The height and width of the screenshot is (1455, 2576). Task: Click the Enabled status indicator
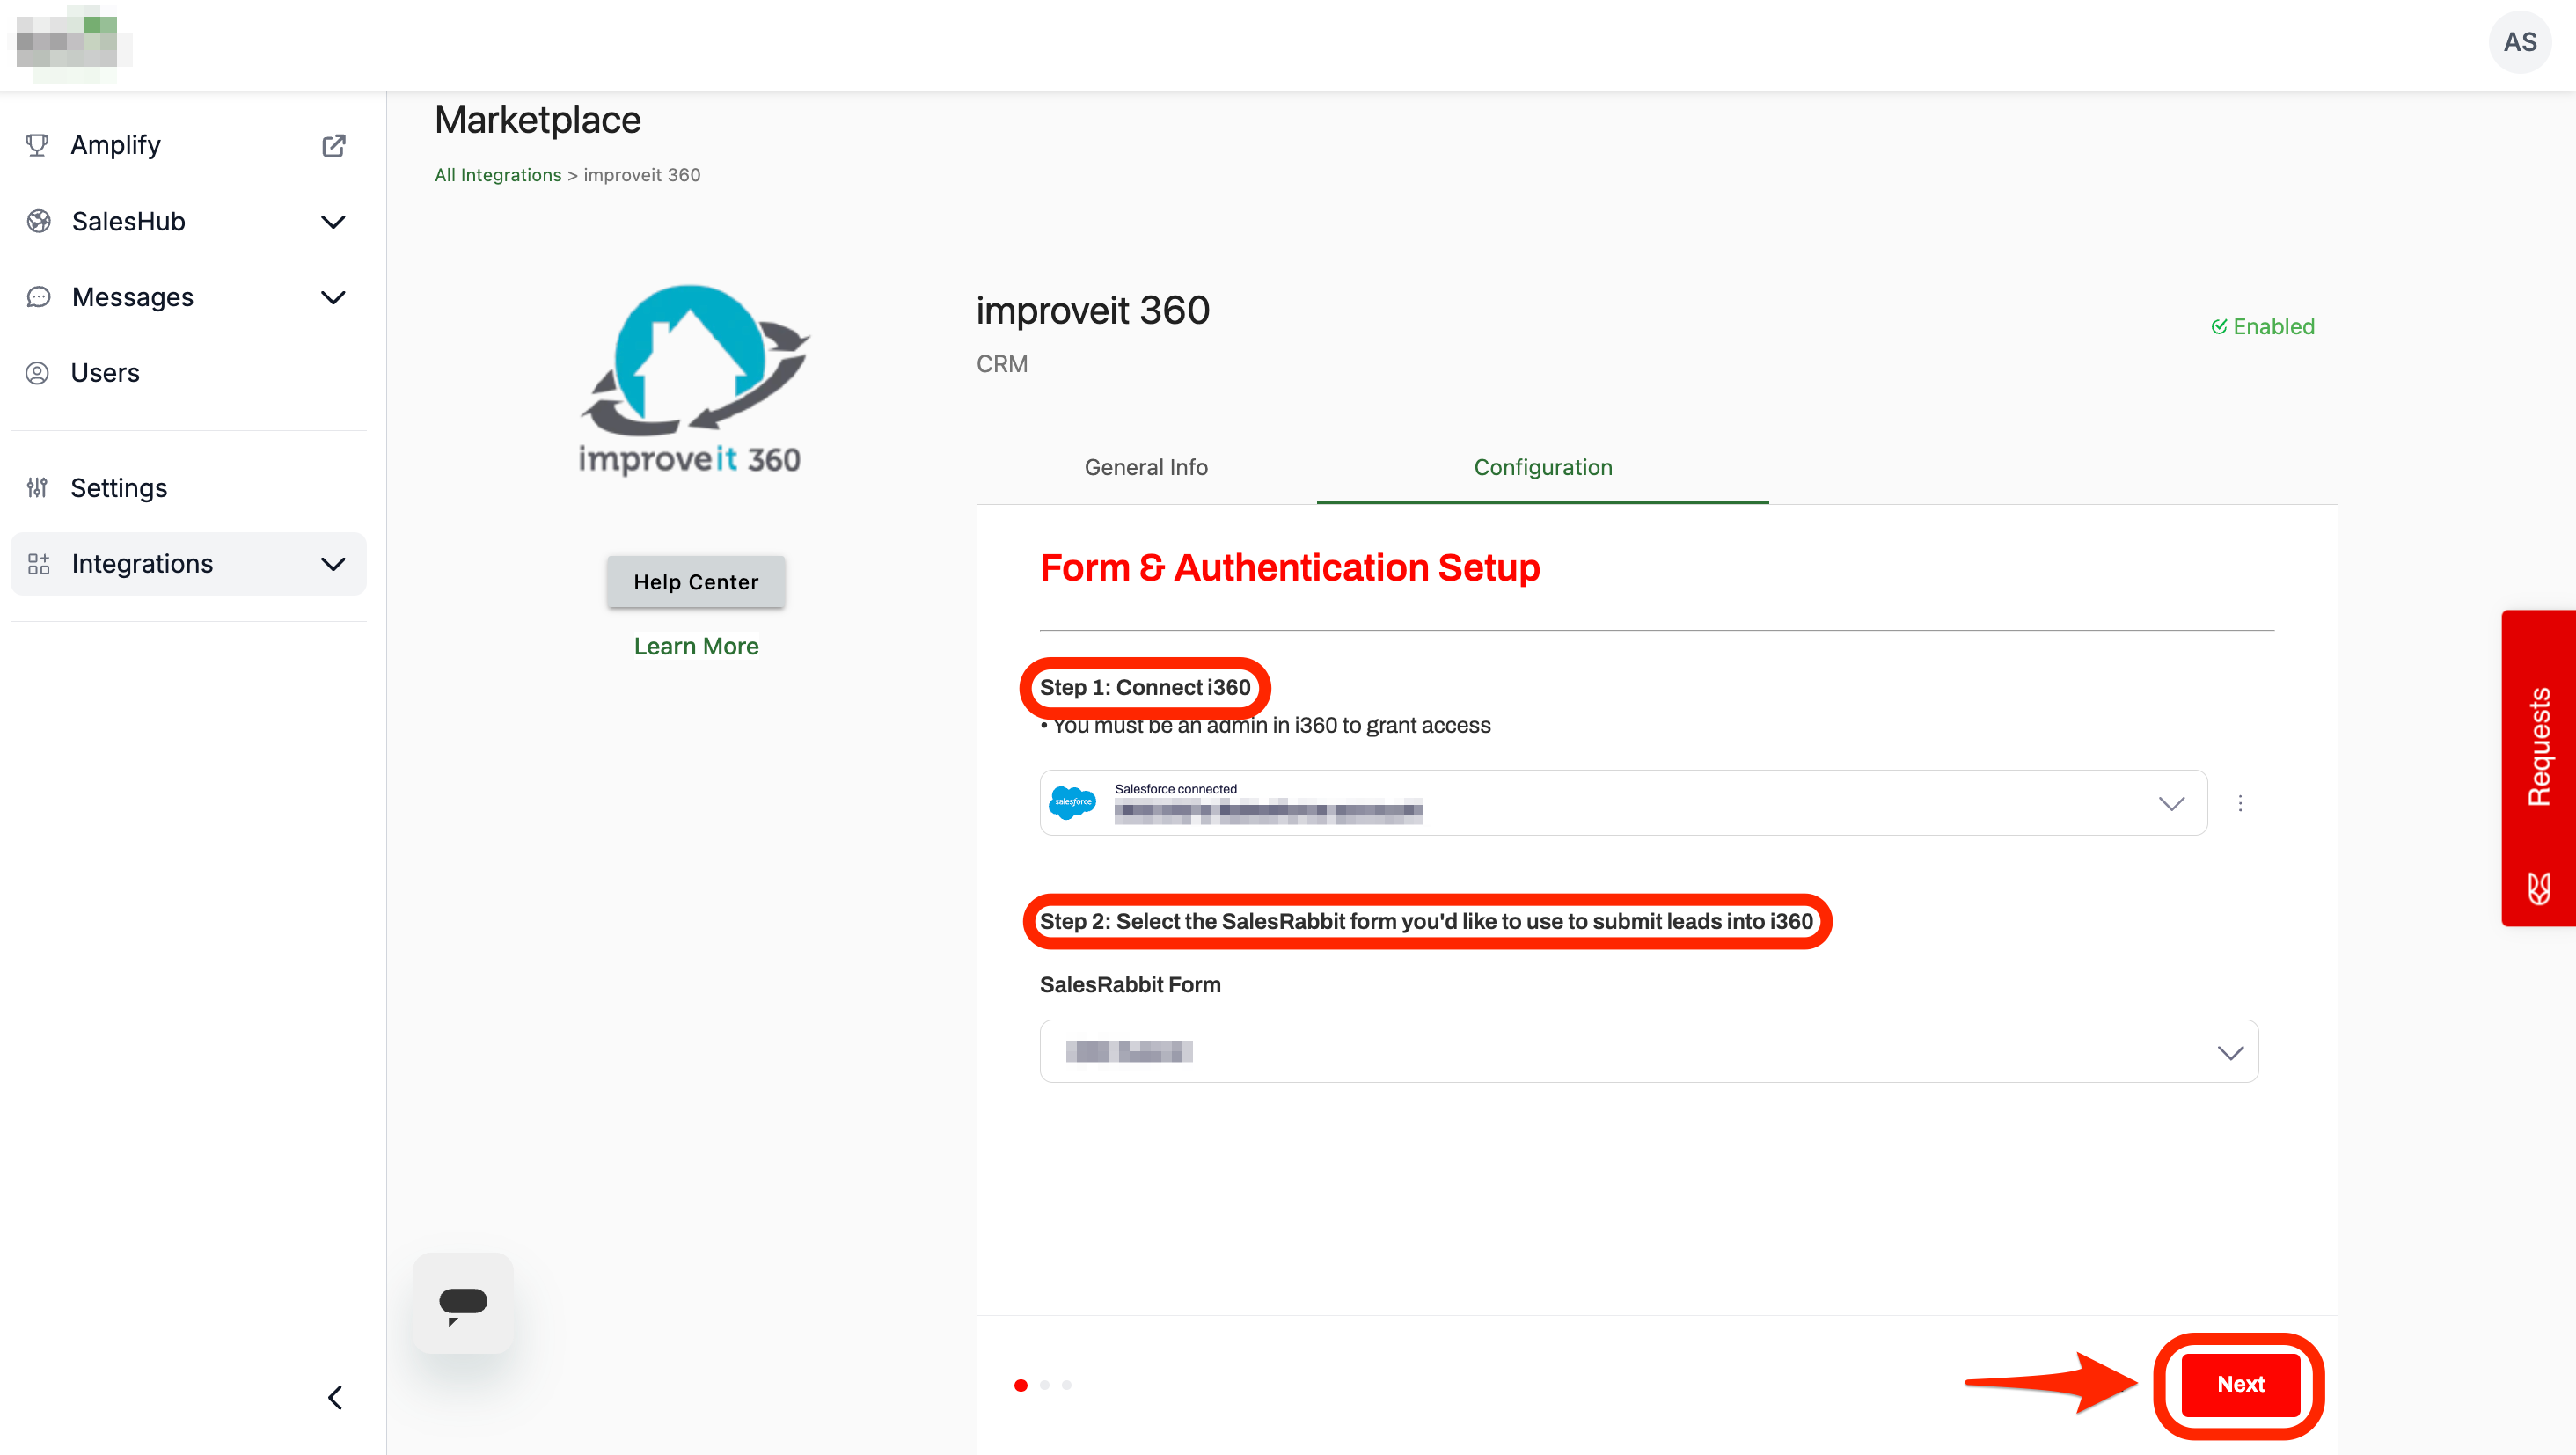point(2264,326)
